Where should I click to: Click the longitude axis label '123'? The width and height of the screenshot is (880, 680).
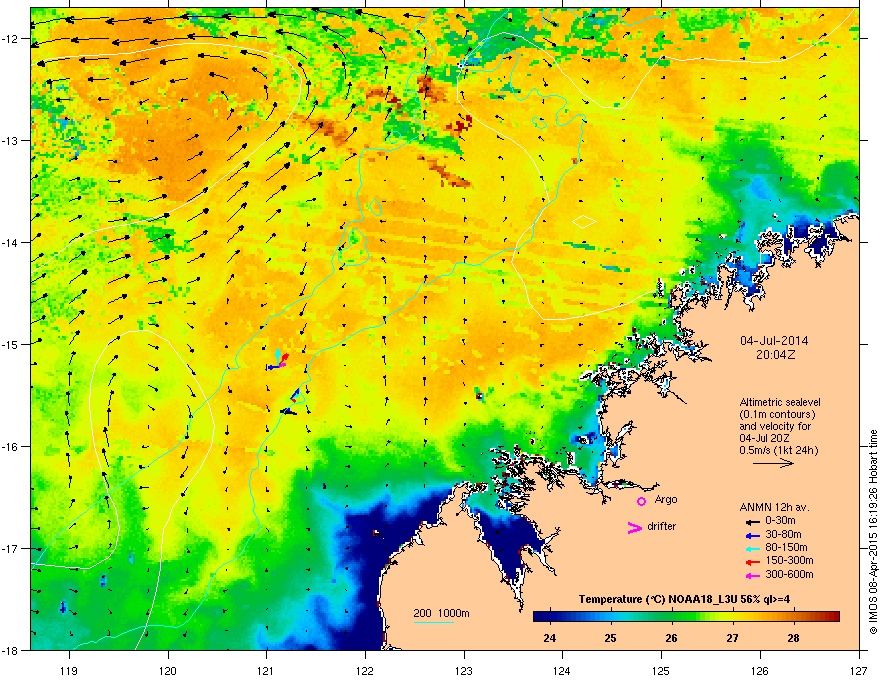(x=464, y=670)
